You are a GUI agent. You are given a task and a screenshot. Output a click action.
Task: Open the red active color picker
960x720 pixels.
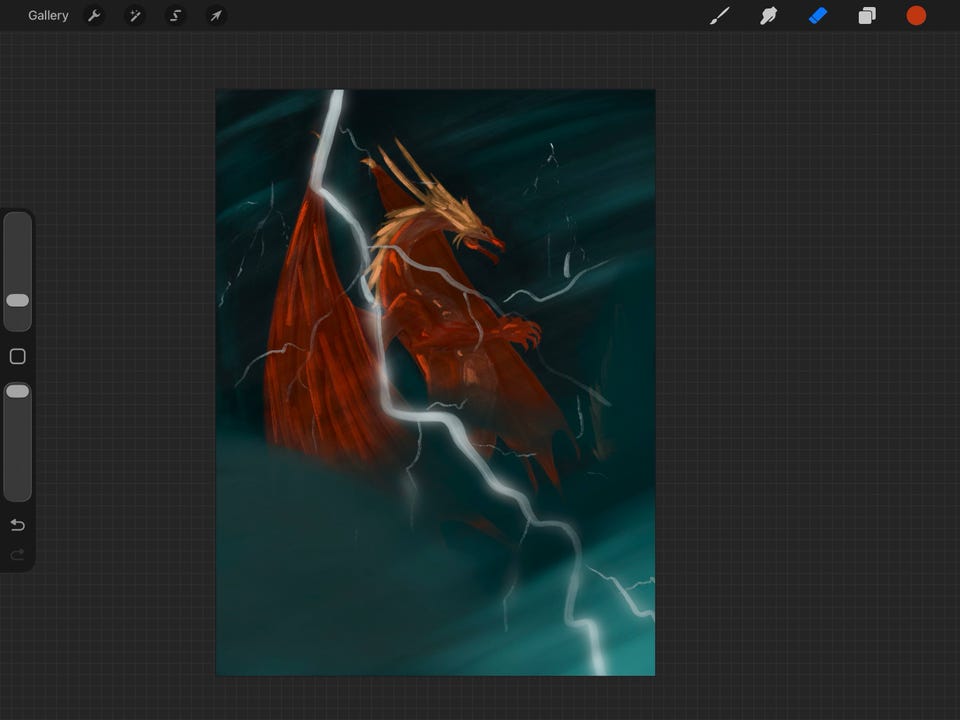point(916,15)
